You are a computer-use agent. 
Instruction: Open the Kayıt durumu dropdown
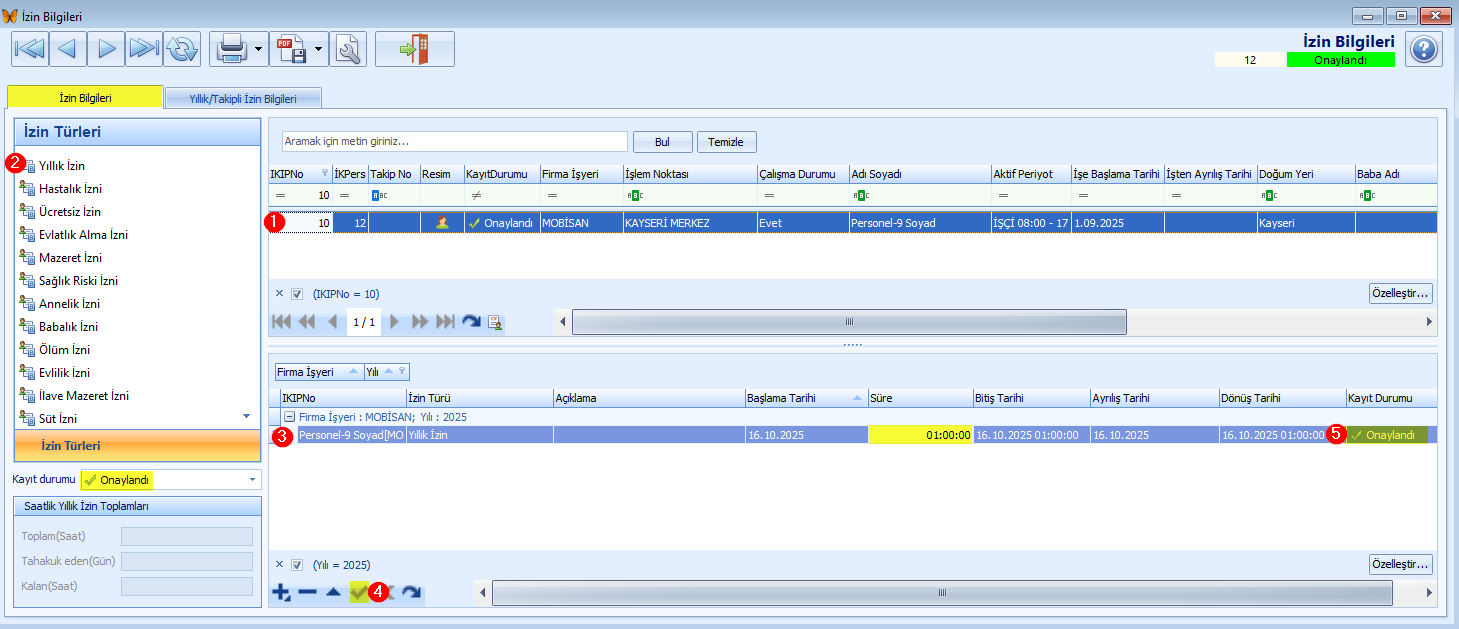252,480
